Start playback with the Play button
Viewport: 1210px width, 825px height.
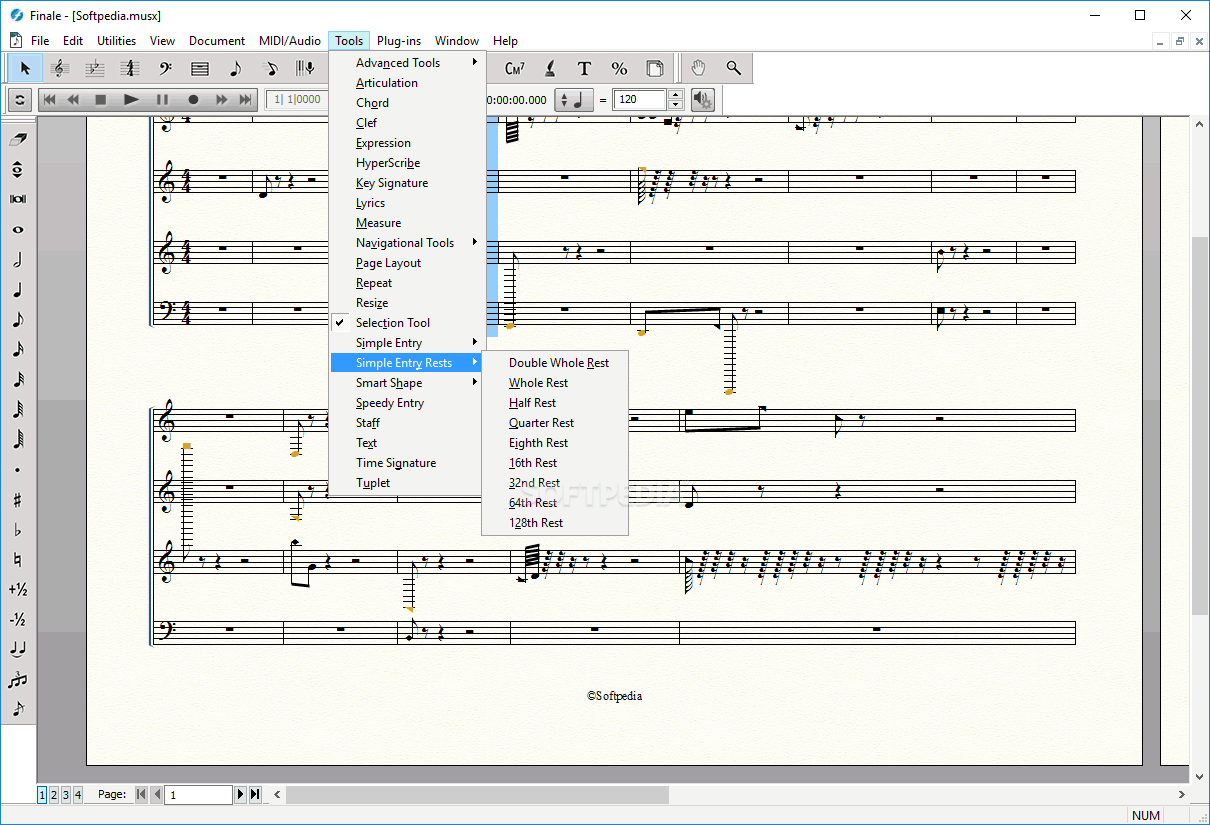point(131,100)
